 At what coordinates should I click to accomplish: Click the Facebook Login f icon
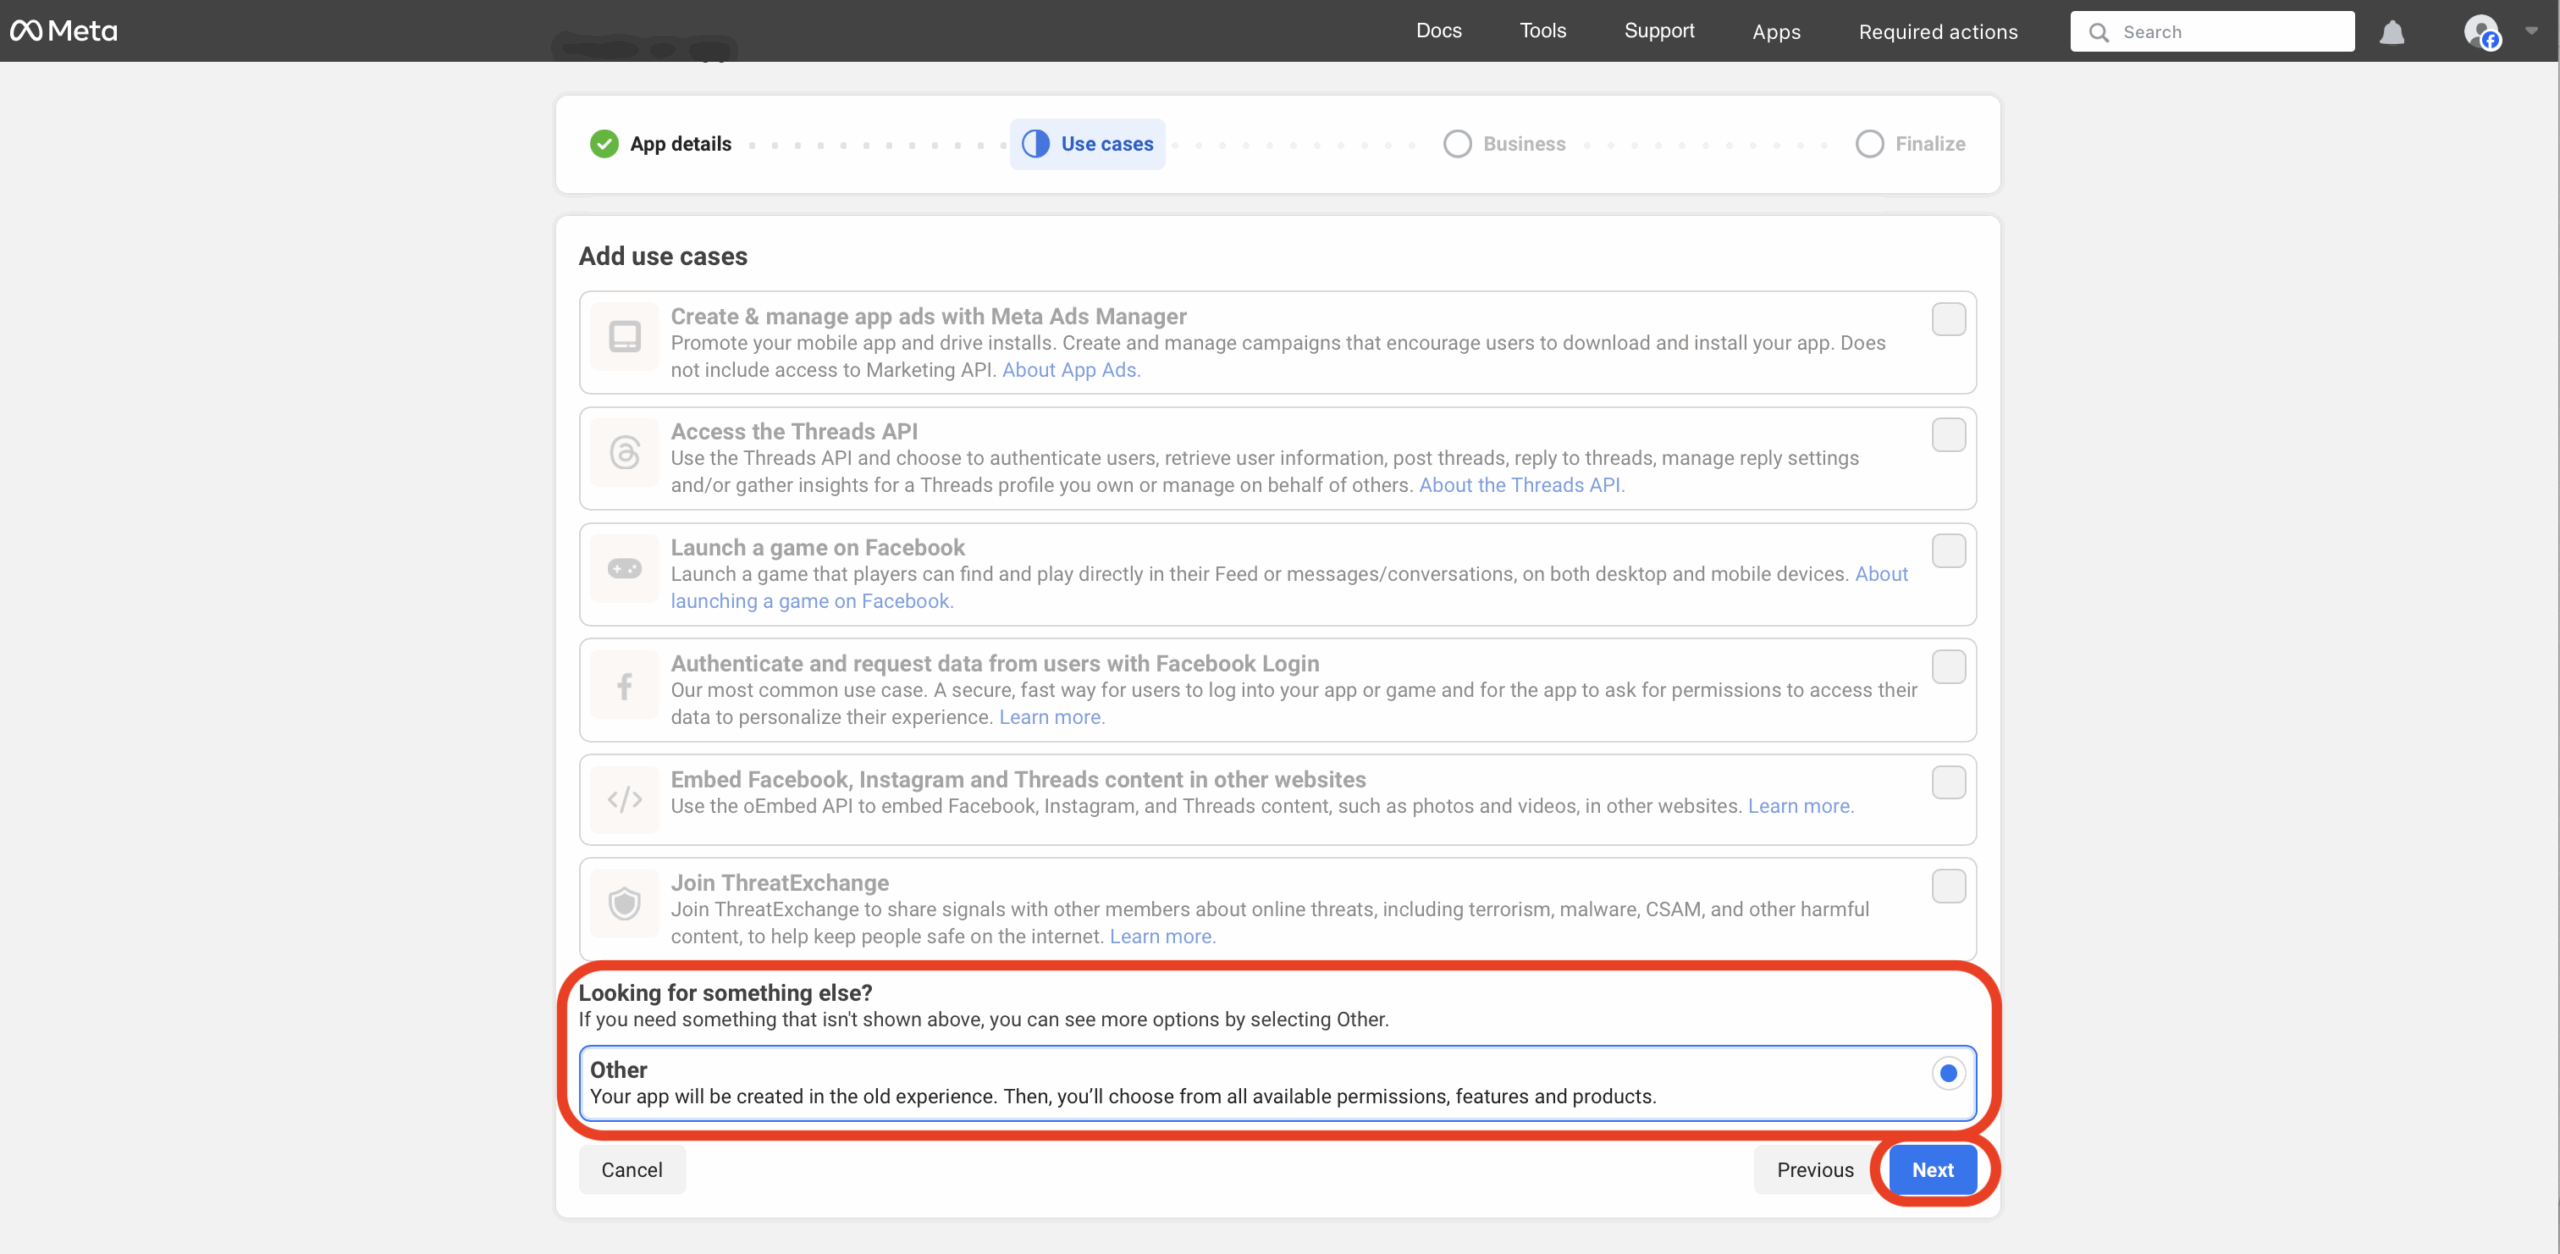pos(625,686)
